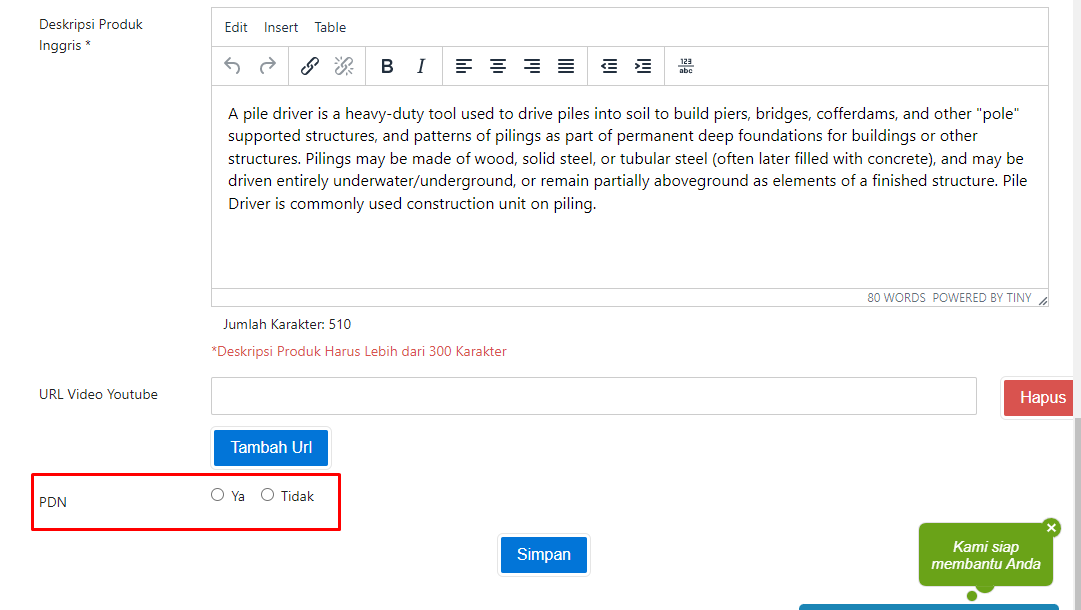Close the Kami siap membantu chat bubble

coord(1051,527)
